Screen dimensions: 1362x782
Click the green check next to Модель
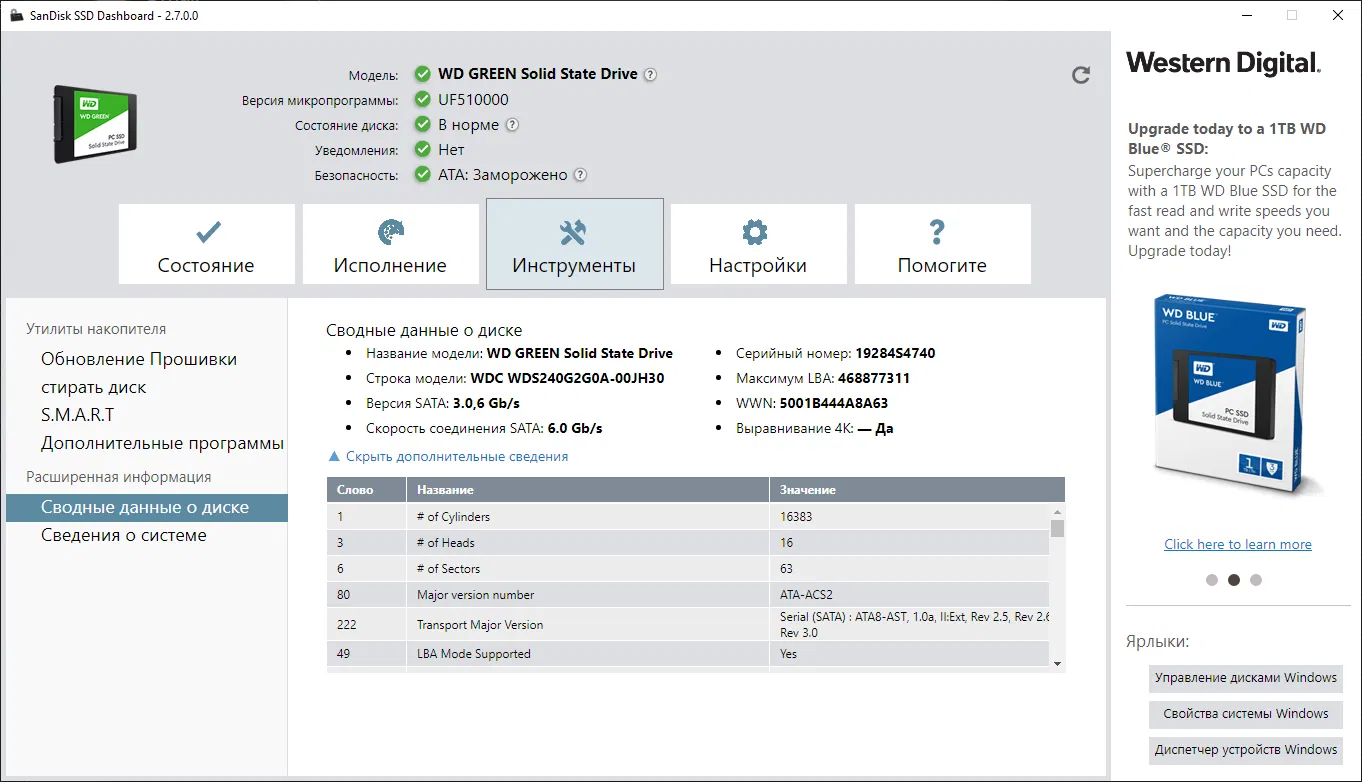tap(423, 75)
